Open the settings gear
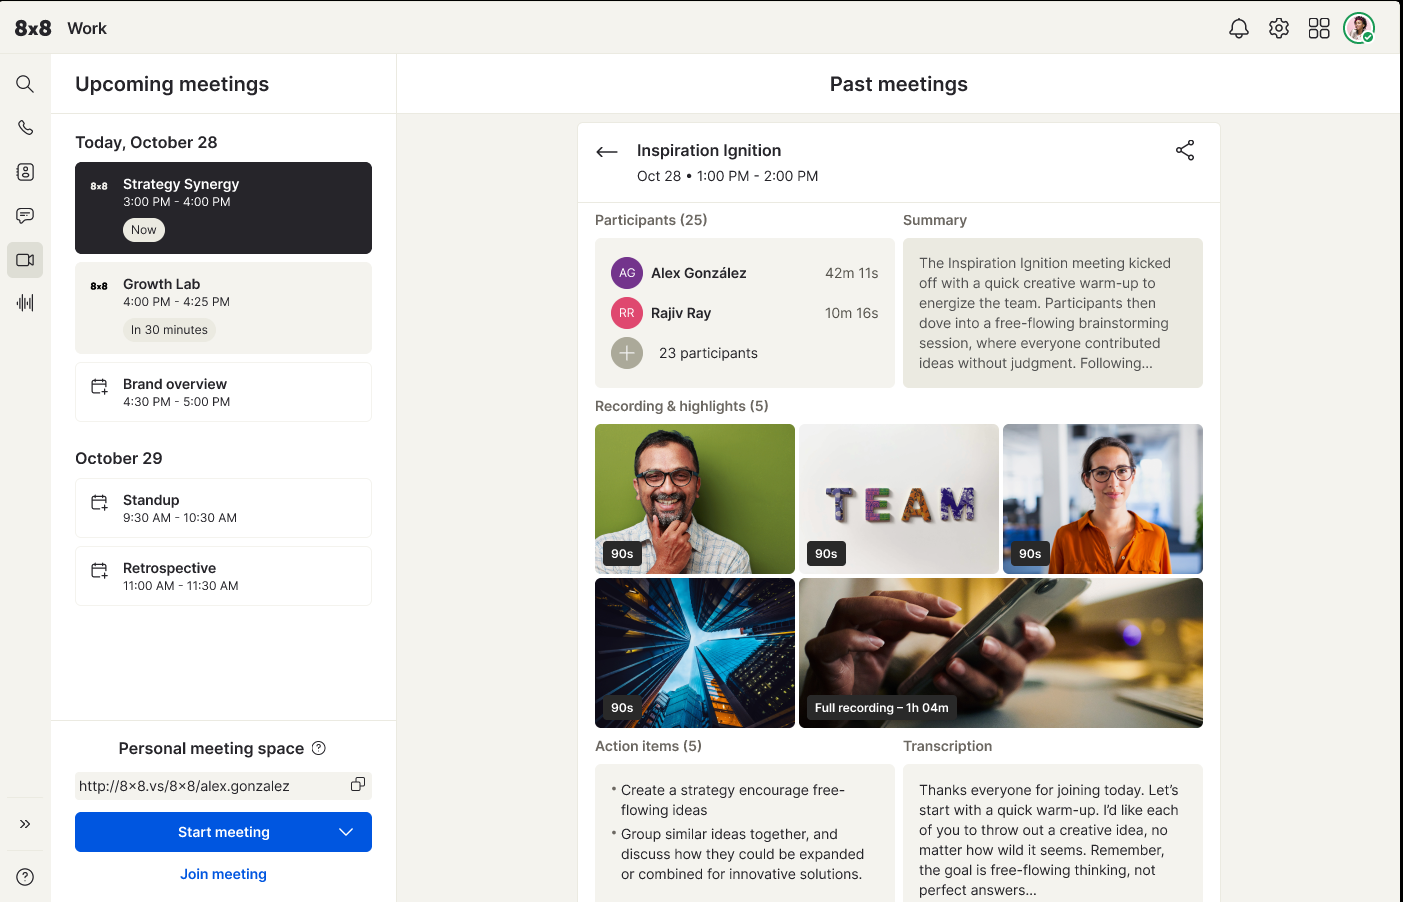Screen dimensions: 1403x902 pyautogui.click(x=1279, y=28)
